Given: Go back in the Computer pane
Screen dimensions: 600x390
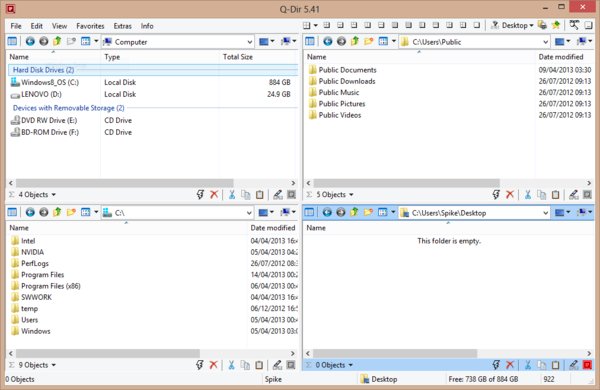Looking at the screenshot, I should pyautogui.click(x=30, y=41).
